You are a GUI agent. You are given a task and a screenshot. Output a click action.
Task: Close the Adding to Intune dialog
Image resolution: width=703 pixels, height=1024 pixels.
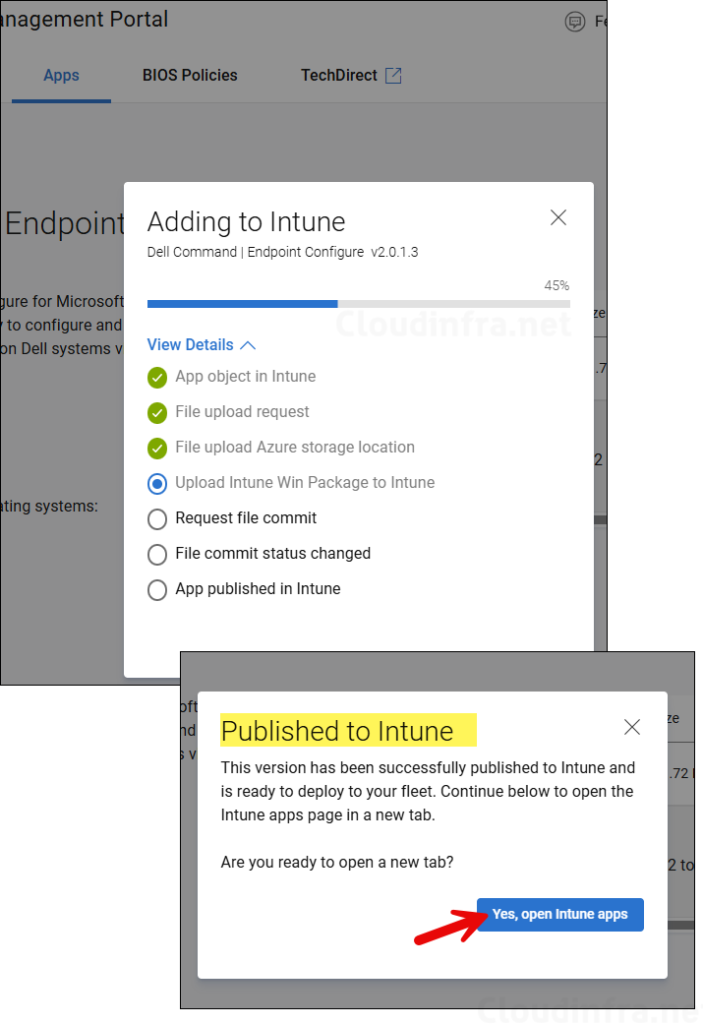(x=558, y=218)
